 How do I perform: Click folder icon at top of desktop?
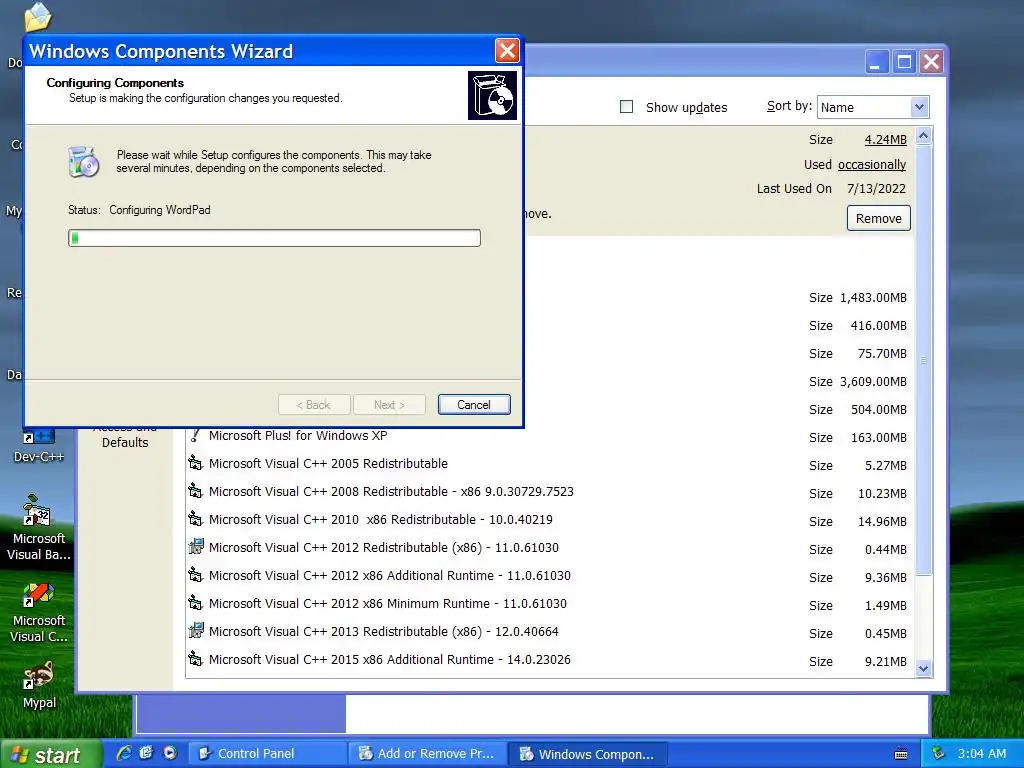point(37,16)
